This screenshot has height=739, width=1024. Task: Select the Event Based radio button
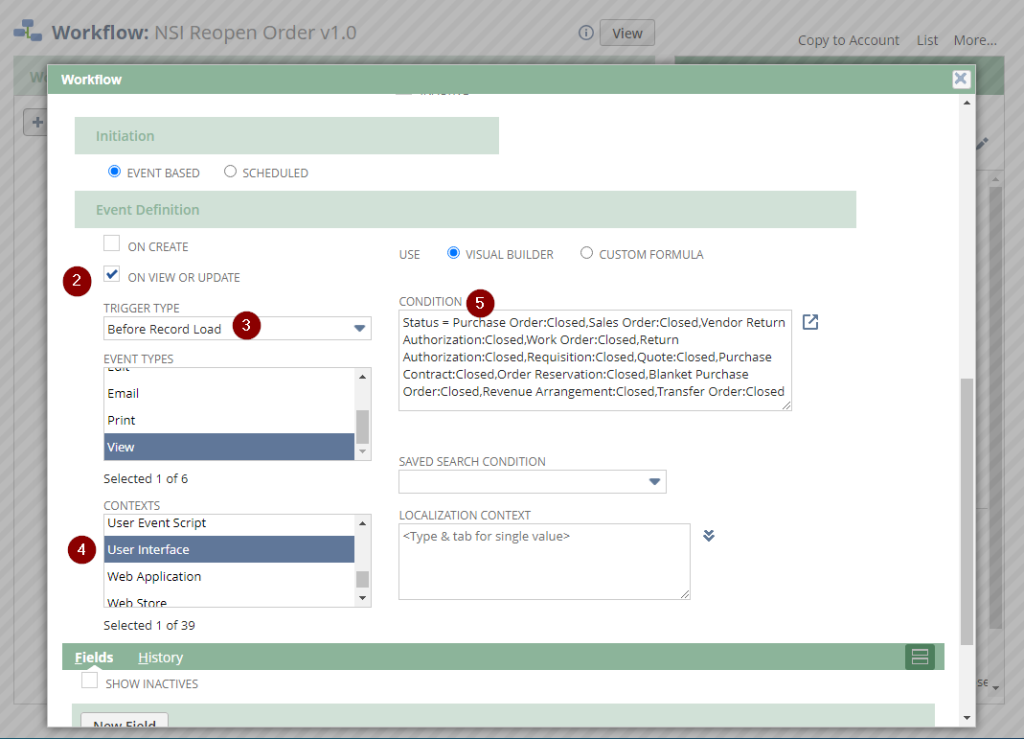coord(114,172)
